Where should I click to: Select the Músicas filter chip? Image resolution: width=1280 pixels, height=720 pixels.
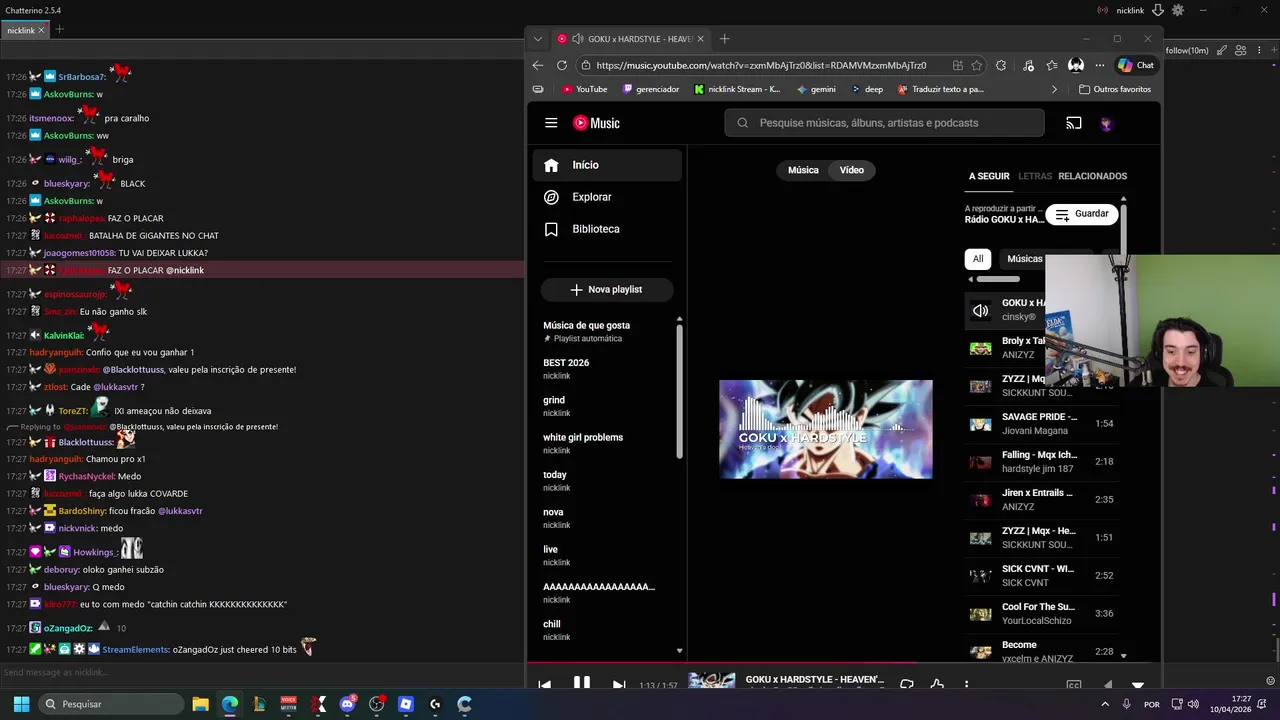1024,259
